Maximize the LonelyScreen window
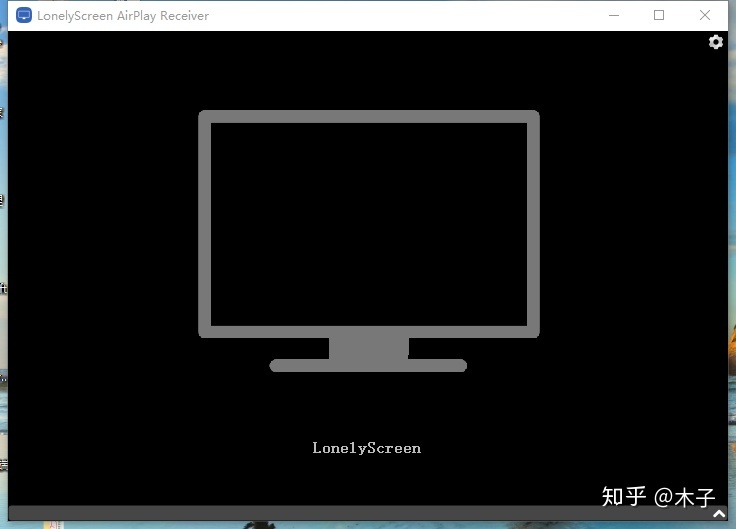 coord(659,15)
